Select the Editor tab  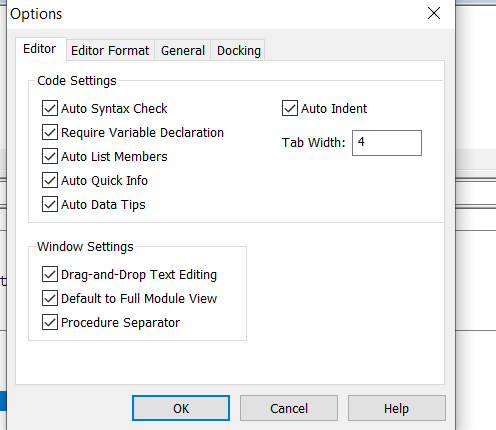(40, 49)
